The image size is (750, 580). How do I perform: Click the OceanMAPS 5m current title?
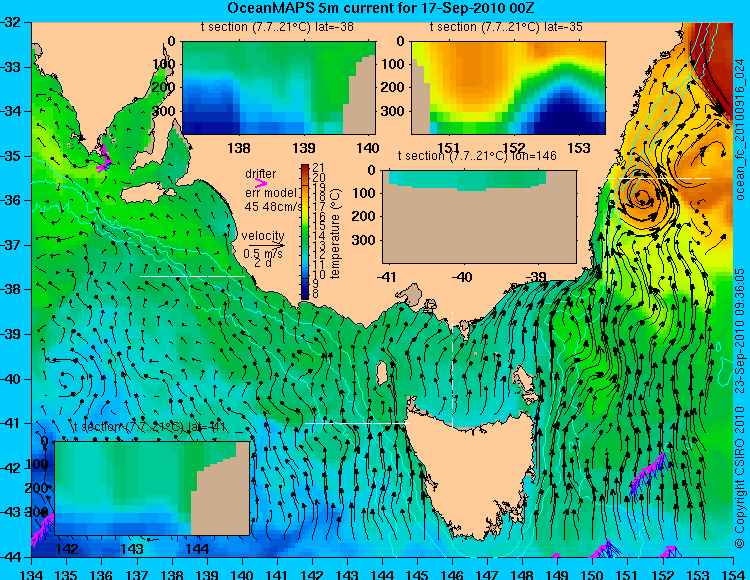[x=381, y=8]
